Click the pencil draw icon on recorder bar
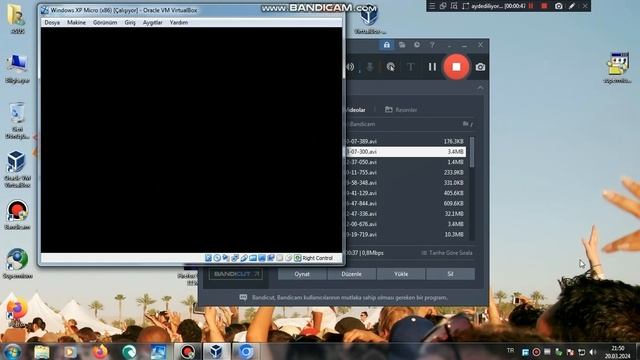The image size is (640, 360). coord(572,6)
